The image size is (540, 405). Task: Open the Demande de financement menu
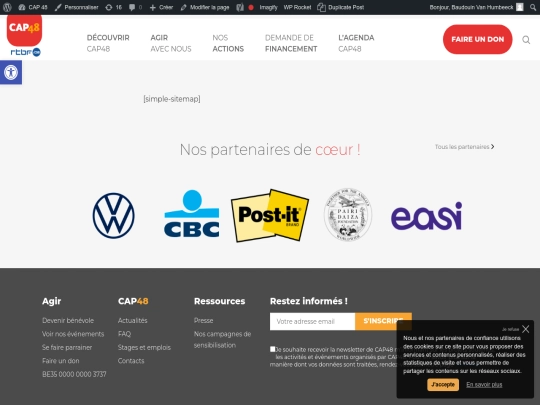tap(291, 43)
